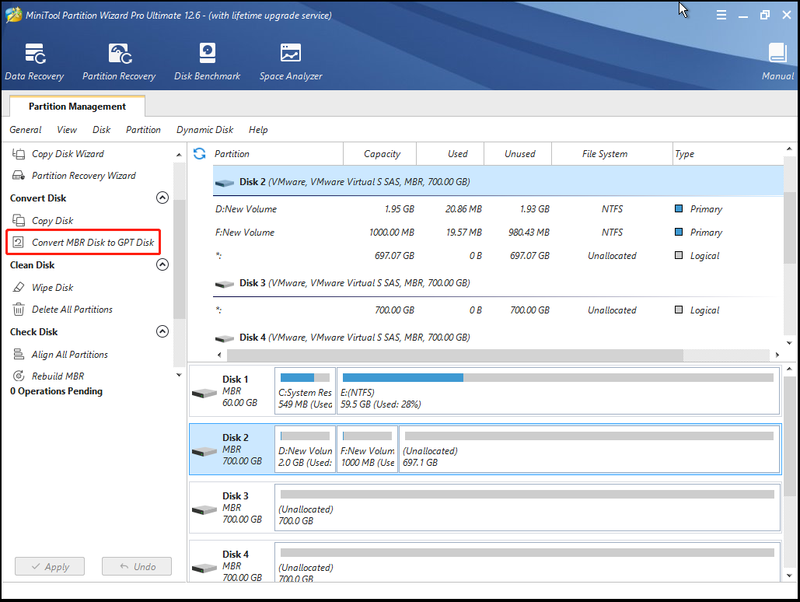Choose Copy Disk Wizard option
The width and height of the screenshot is (800, 602).
68,154
